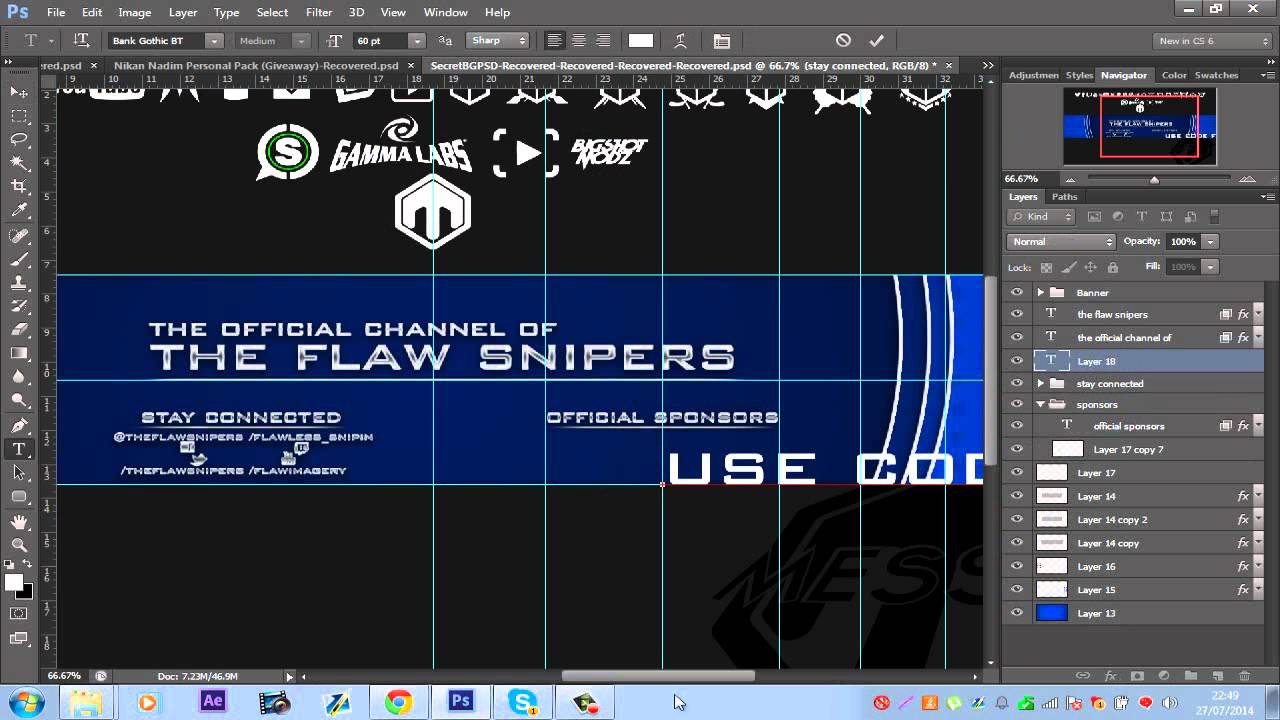Commit current text edits with checkmark

[876, 41]
